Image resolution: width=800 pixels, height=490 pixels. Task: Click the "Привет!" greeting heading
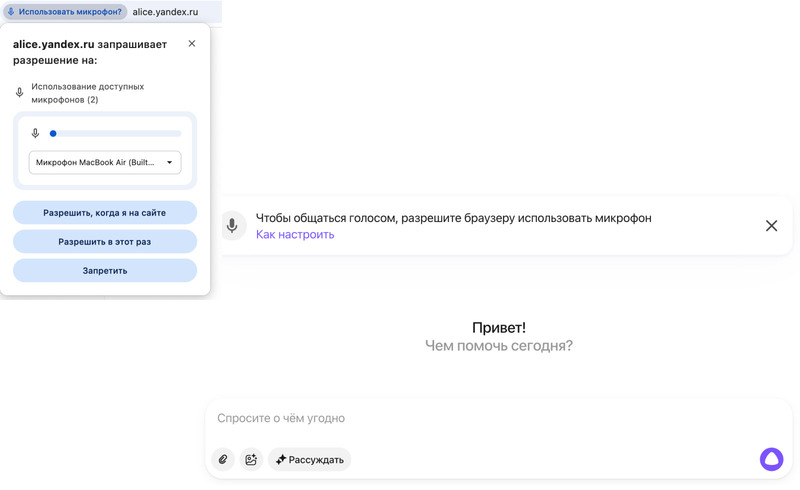click(498, 328)
